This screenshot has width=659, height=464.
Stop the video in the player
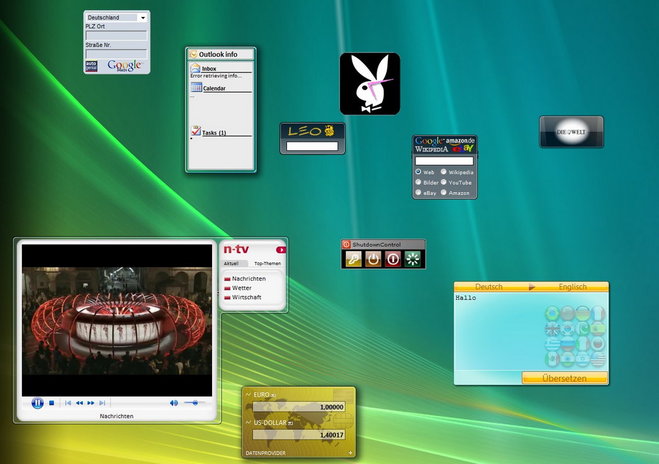[x=51, y=403]
